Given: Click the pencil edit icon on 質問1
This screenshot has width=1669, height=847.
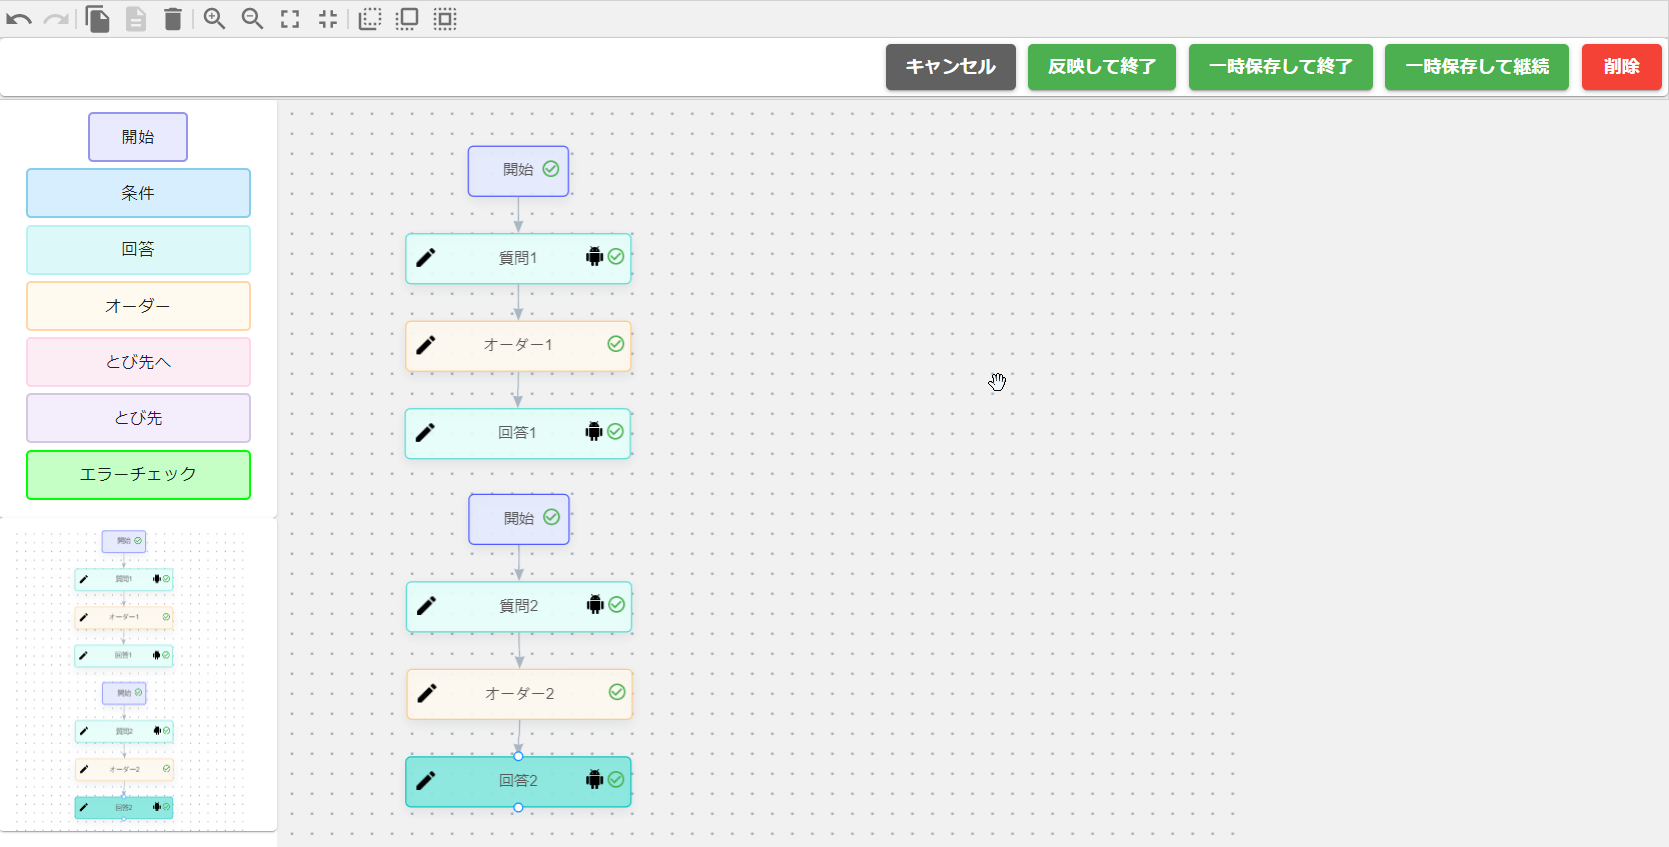Looking at the screenshot, I should click(x=426, y=258).
